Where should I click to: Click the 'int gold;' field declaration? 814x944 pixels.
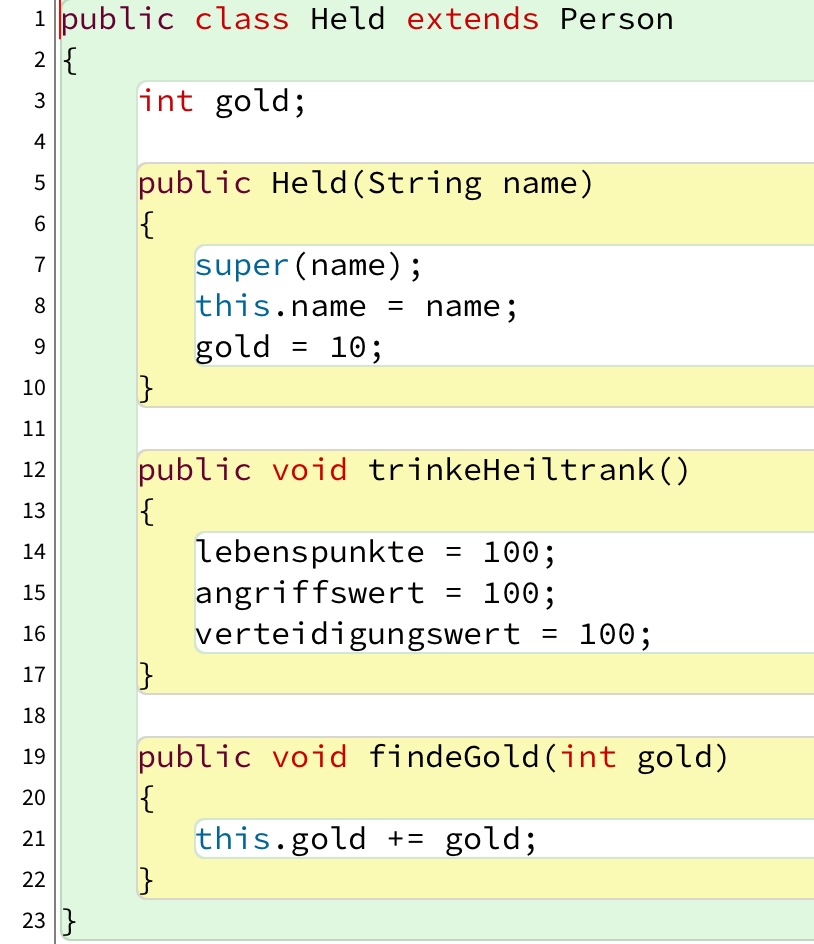tap(221, 101)
